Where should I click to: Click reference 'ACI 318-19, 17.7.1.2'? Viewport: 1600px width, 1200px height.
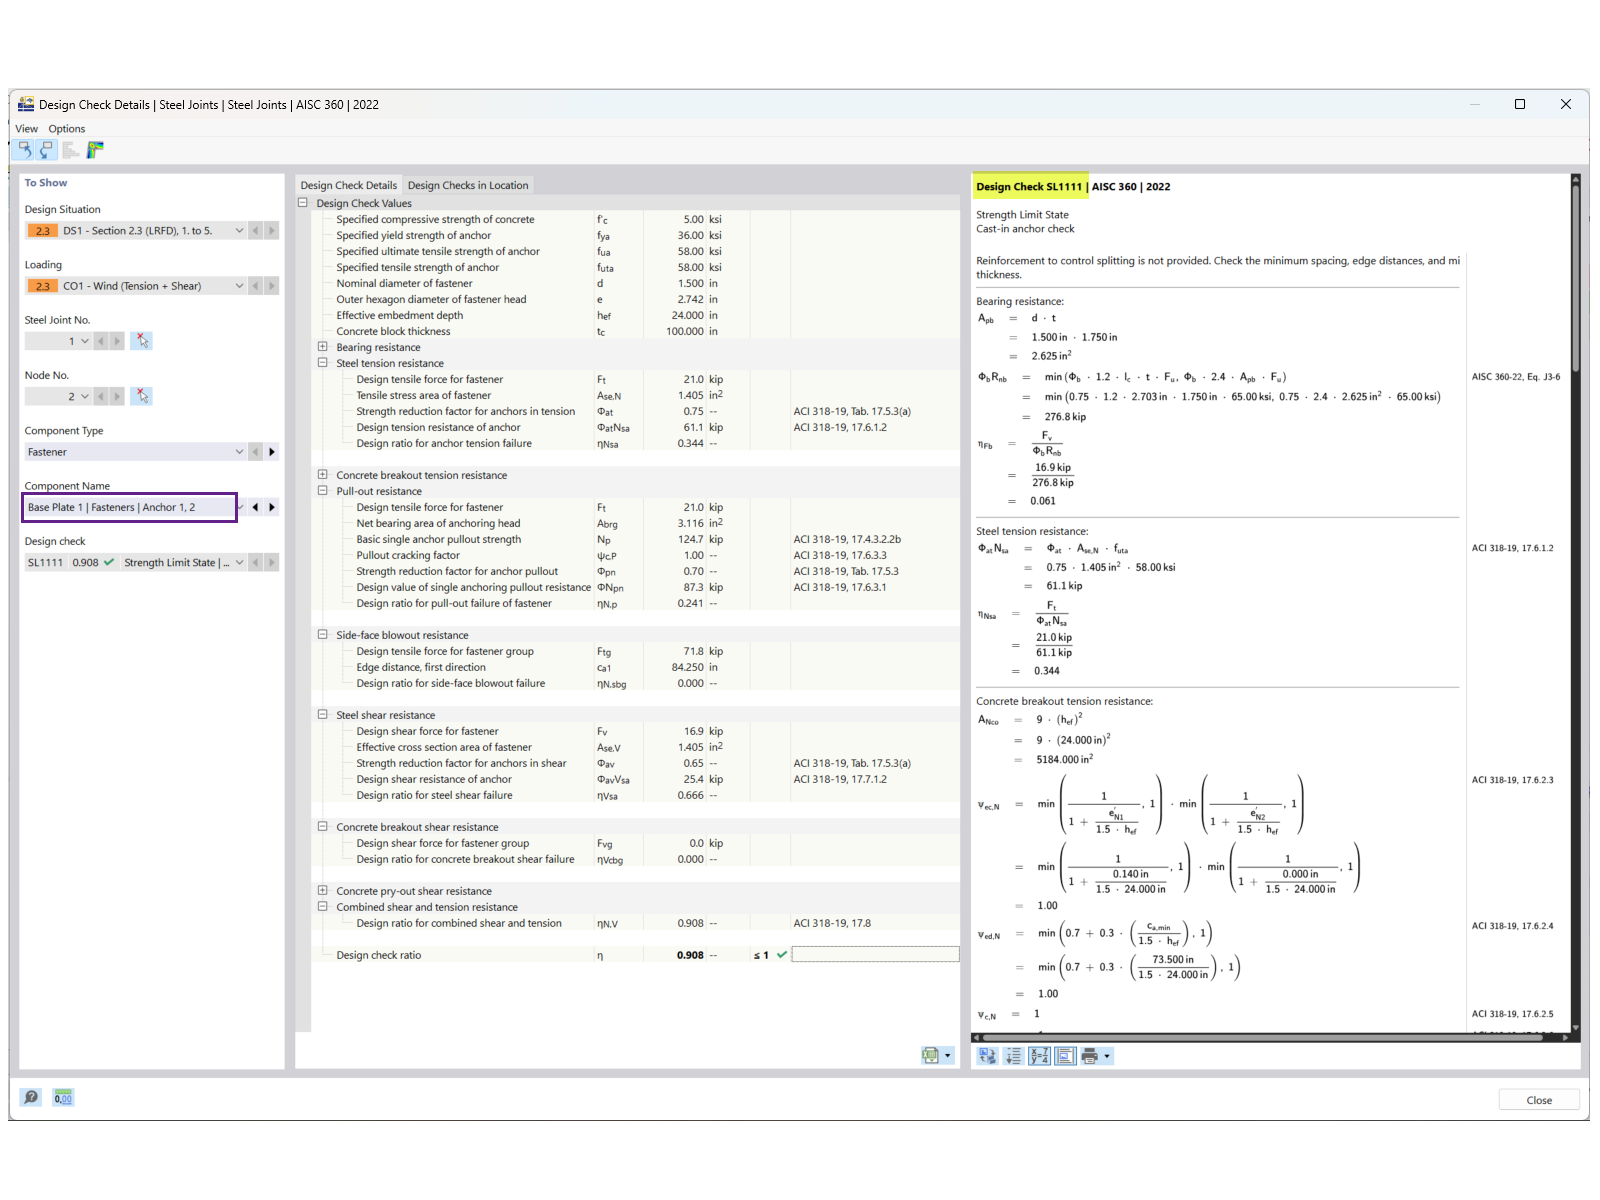click(840, 779)
